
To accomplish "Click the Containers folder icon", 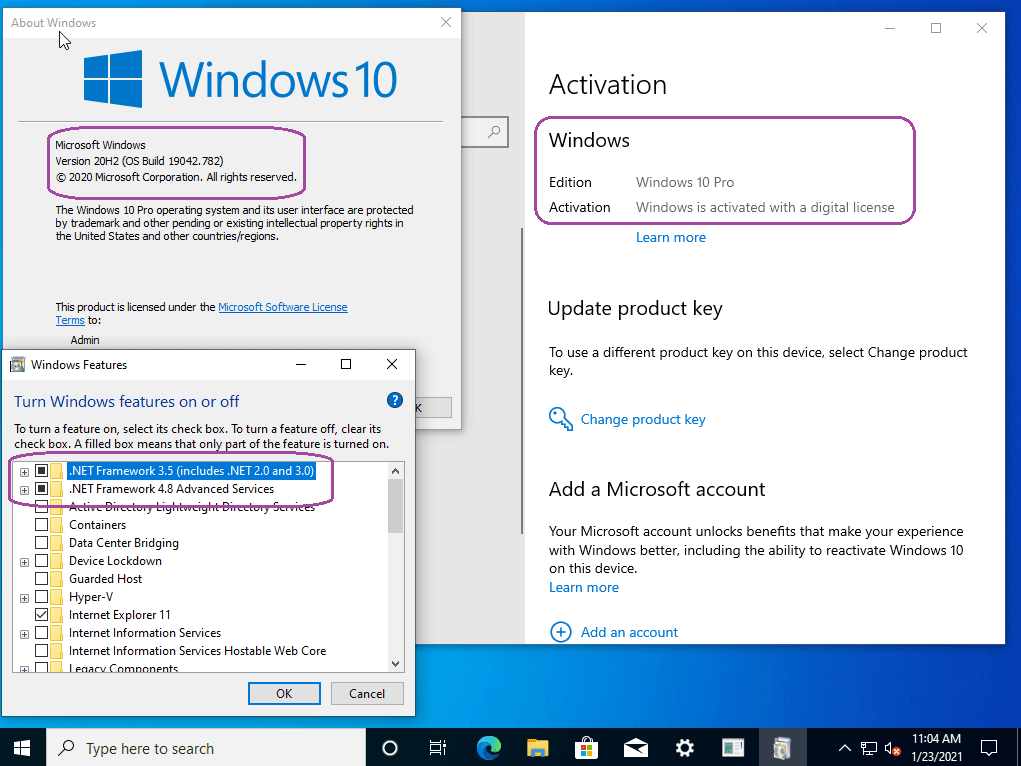I will pyautogui.click(x=57, y=524).
